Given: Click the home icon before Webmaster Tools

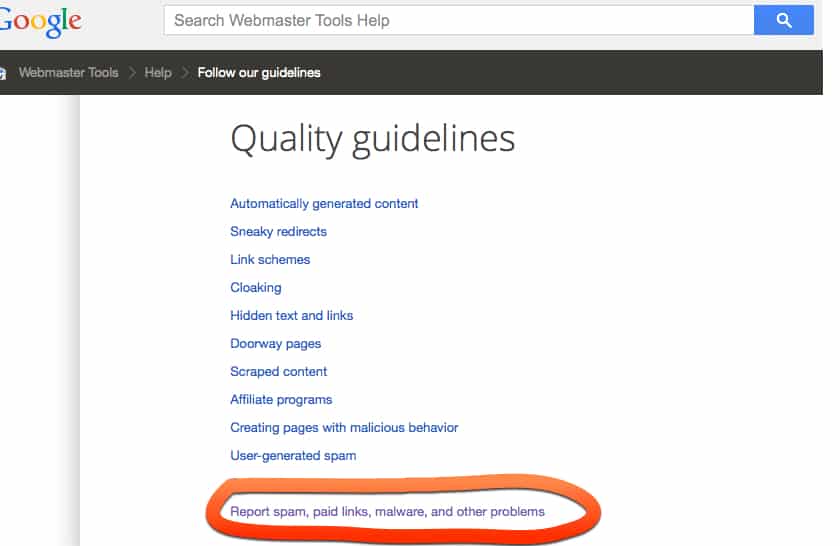Looking at the screenshot, I should coord(3,73).
